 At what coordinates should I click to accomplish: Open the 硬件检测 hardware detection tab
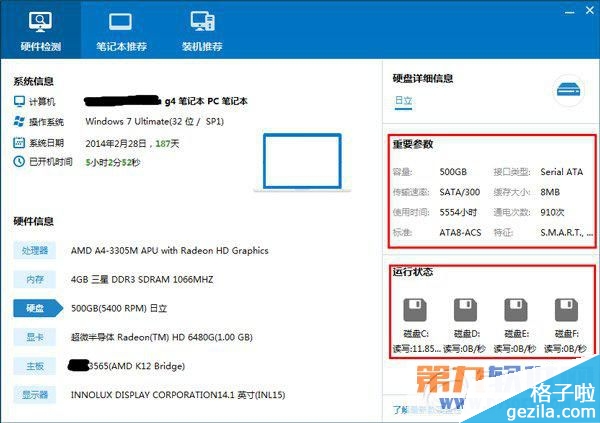coord(41,29)
